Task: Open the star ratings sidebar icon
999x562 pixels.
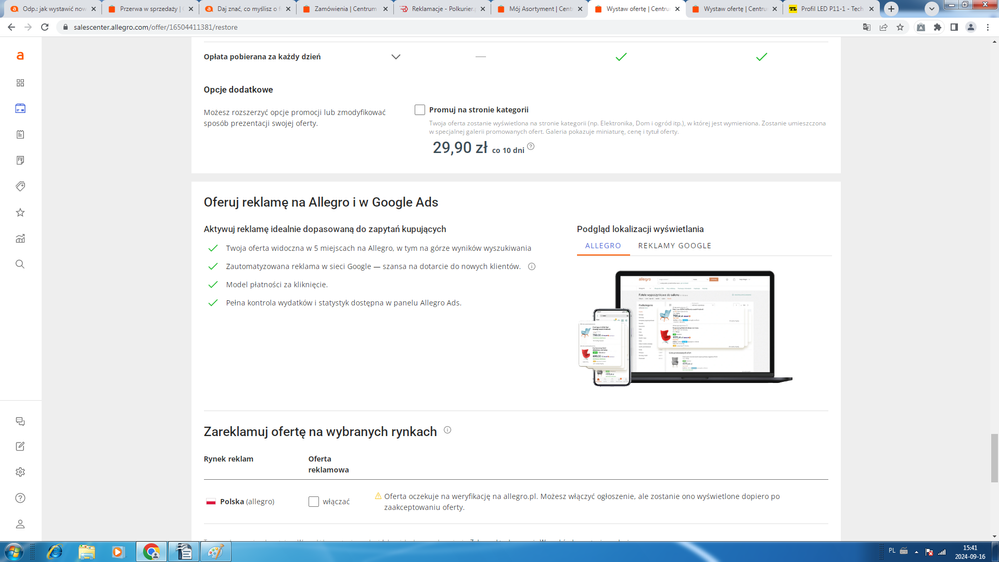Action: coord(20,212)
